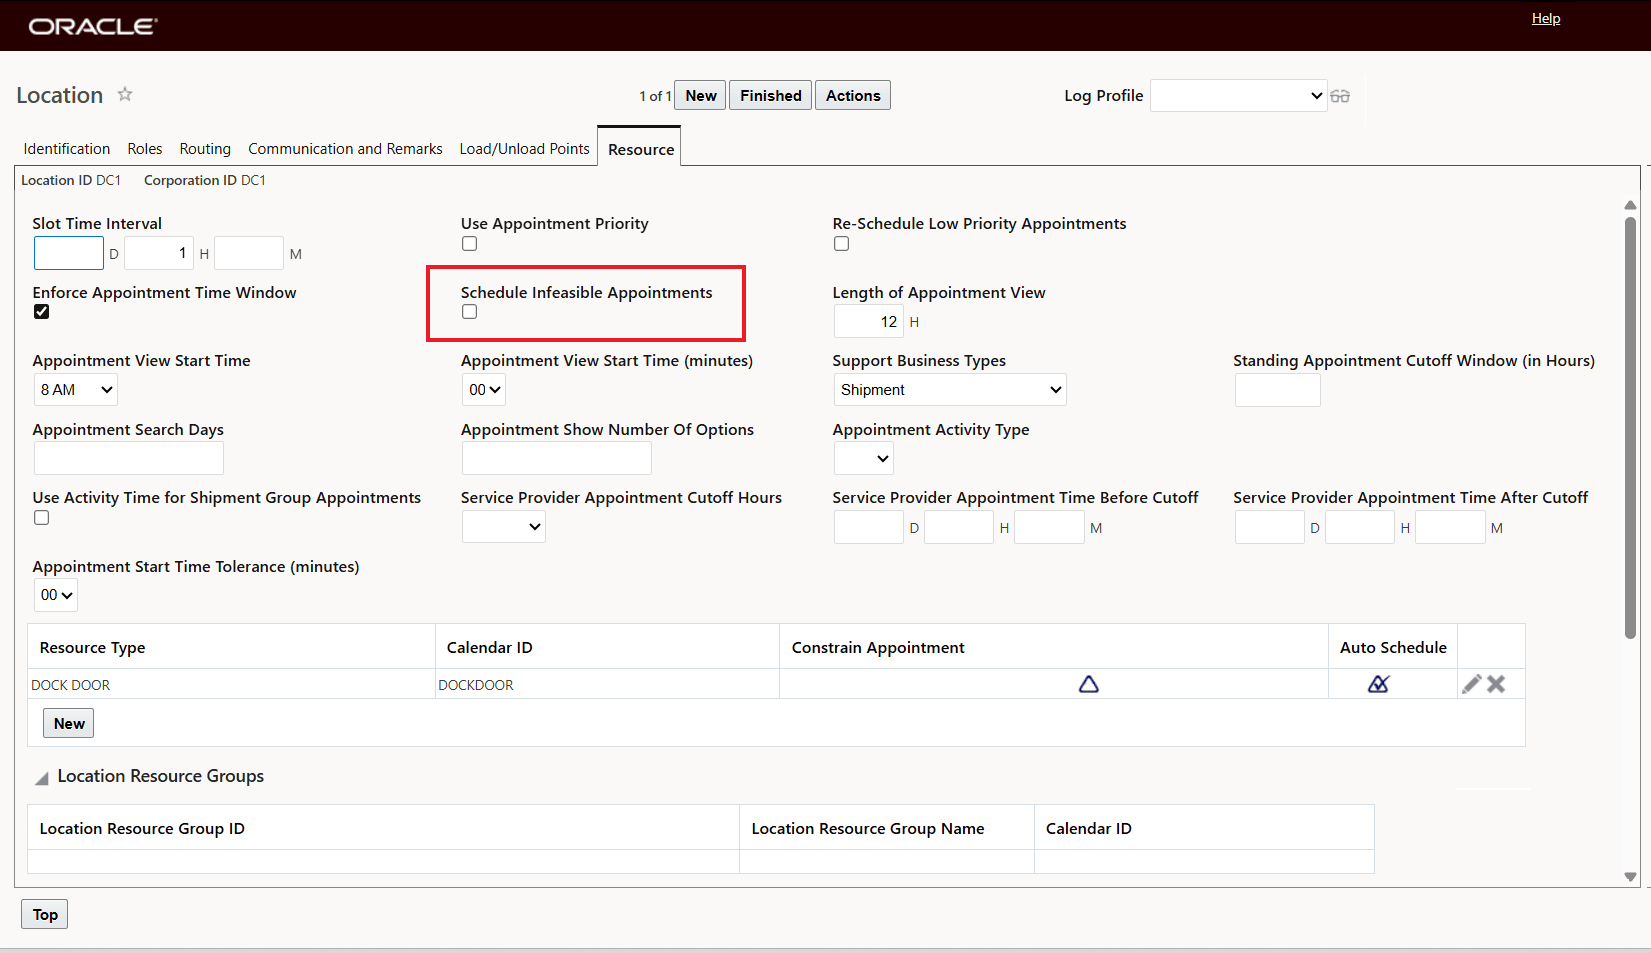The height and width of the screenshot is (953, 1651).
Task: Click the Finished button
Action: pyautogui.click(x=770, y=95)
